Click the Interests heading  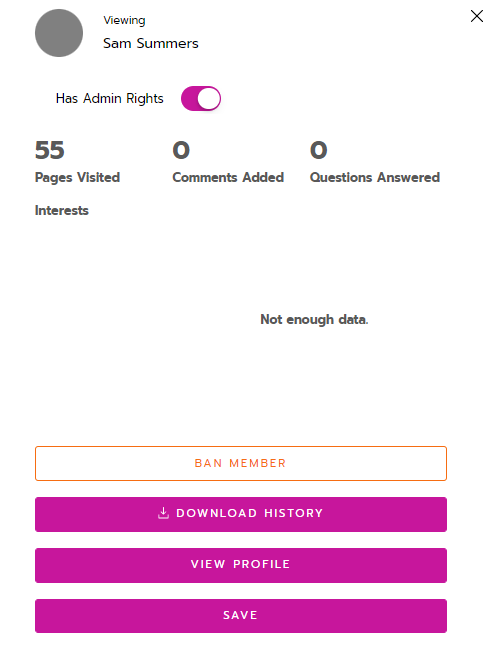pyautogui.click(x=61, y=210)
